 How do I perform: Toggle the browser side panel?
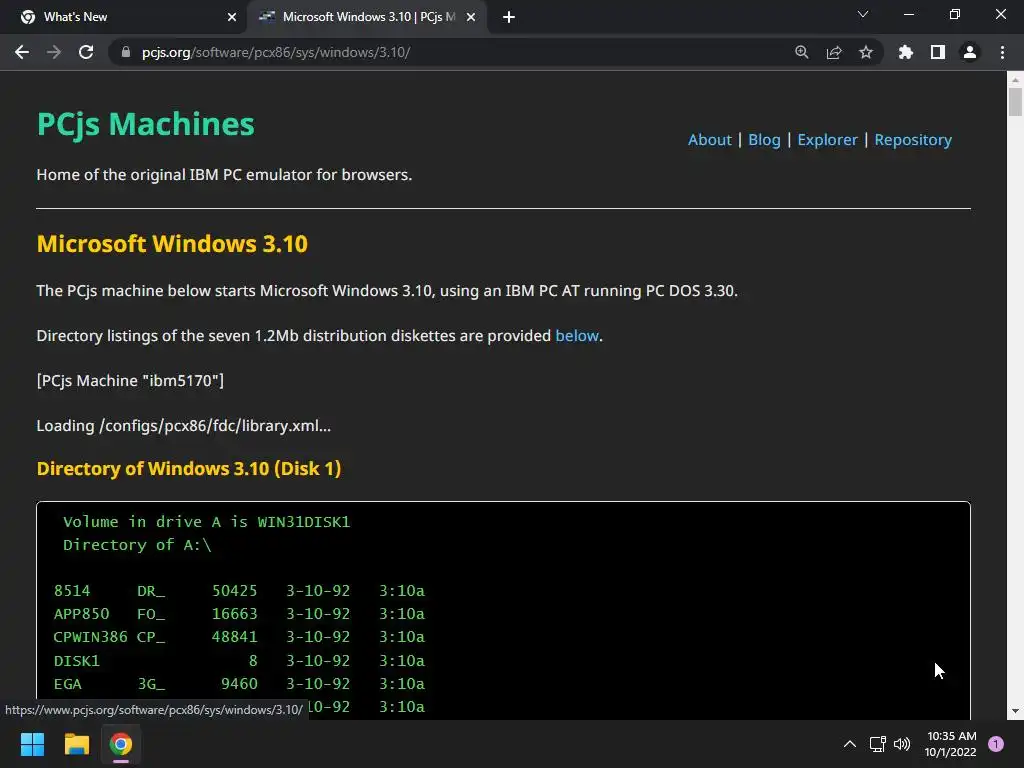(x=938, y=52)
